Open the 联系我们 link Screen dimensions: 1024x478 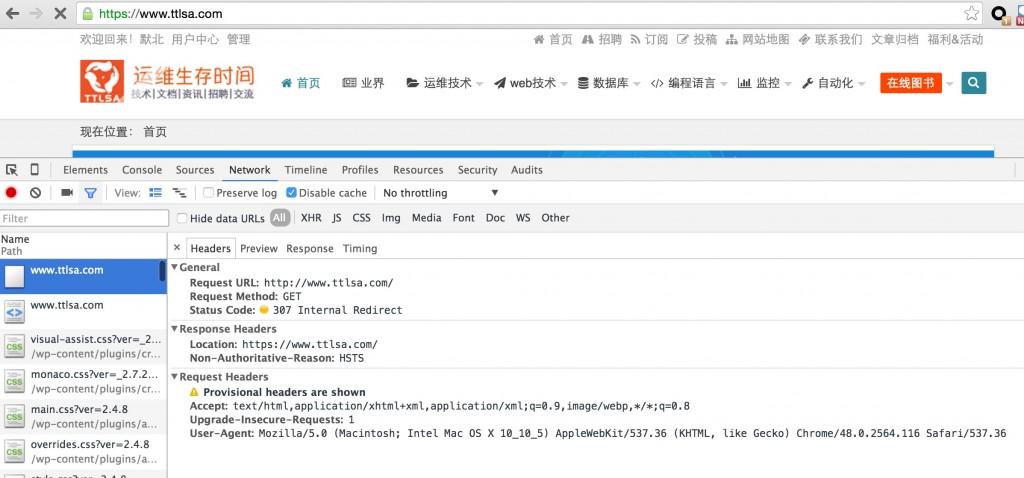point(830,39)
